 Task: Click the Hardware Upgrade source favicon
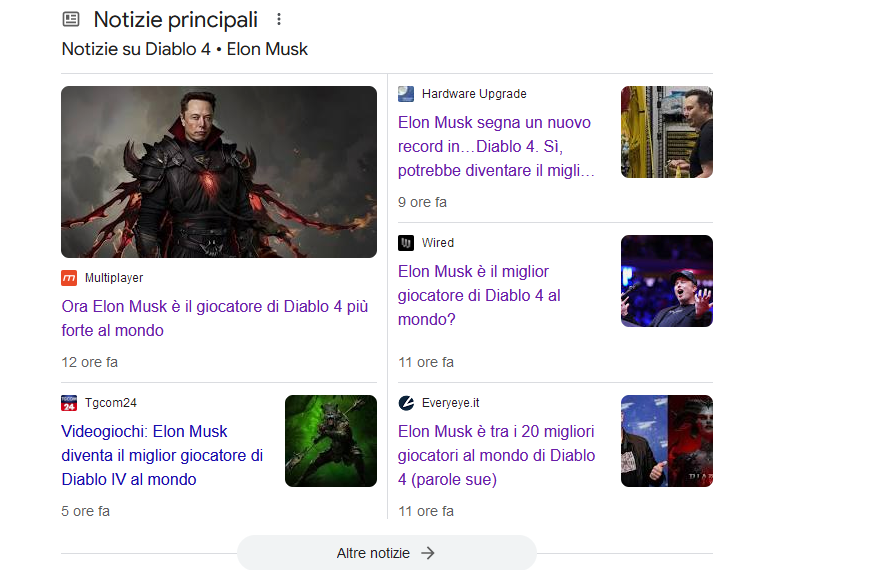(x=406, y=94)
